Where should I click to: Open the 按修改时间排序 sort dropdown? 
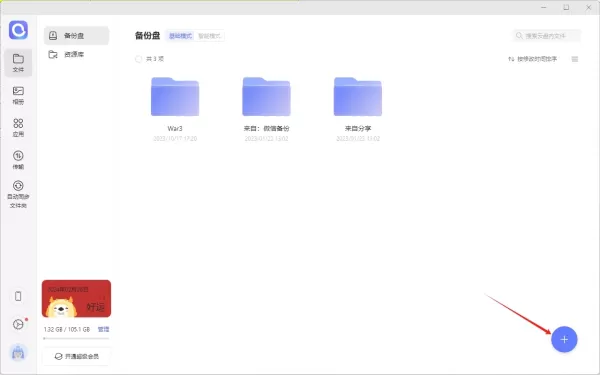[x=532, y=59]
